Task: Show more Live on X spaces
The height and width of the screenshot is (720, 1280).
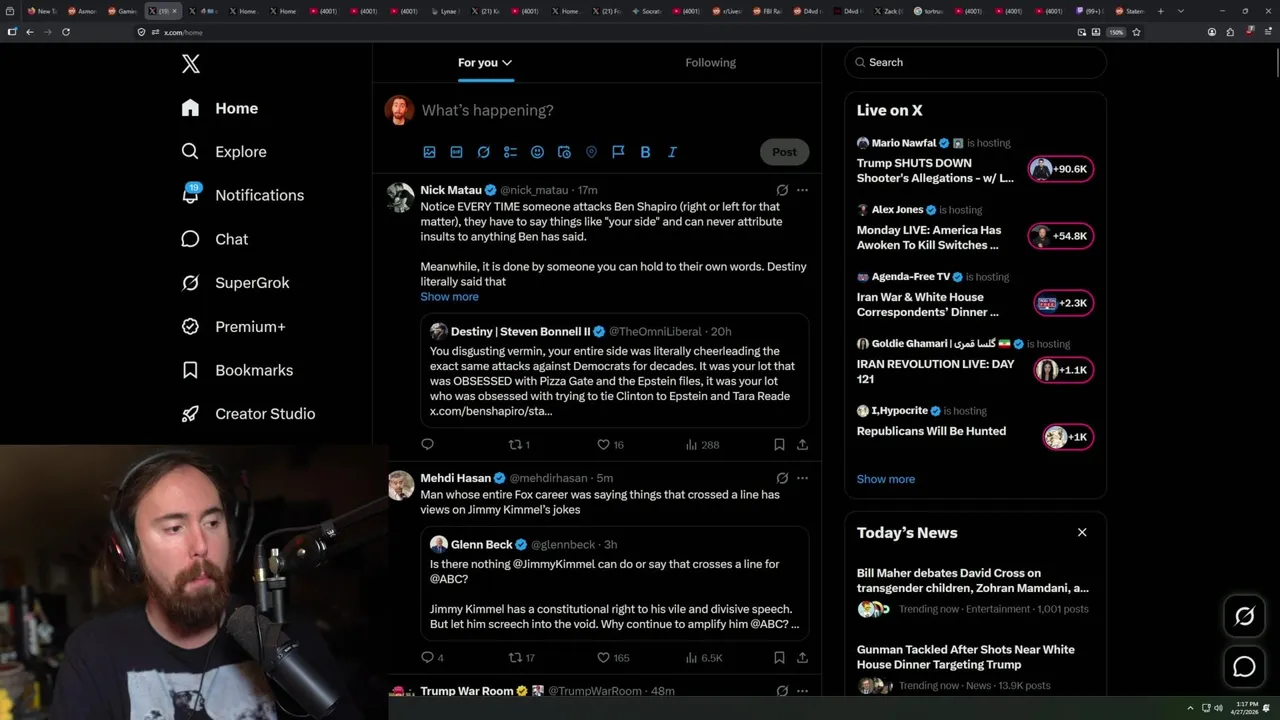Action: (x=885, y=479)
